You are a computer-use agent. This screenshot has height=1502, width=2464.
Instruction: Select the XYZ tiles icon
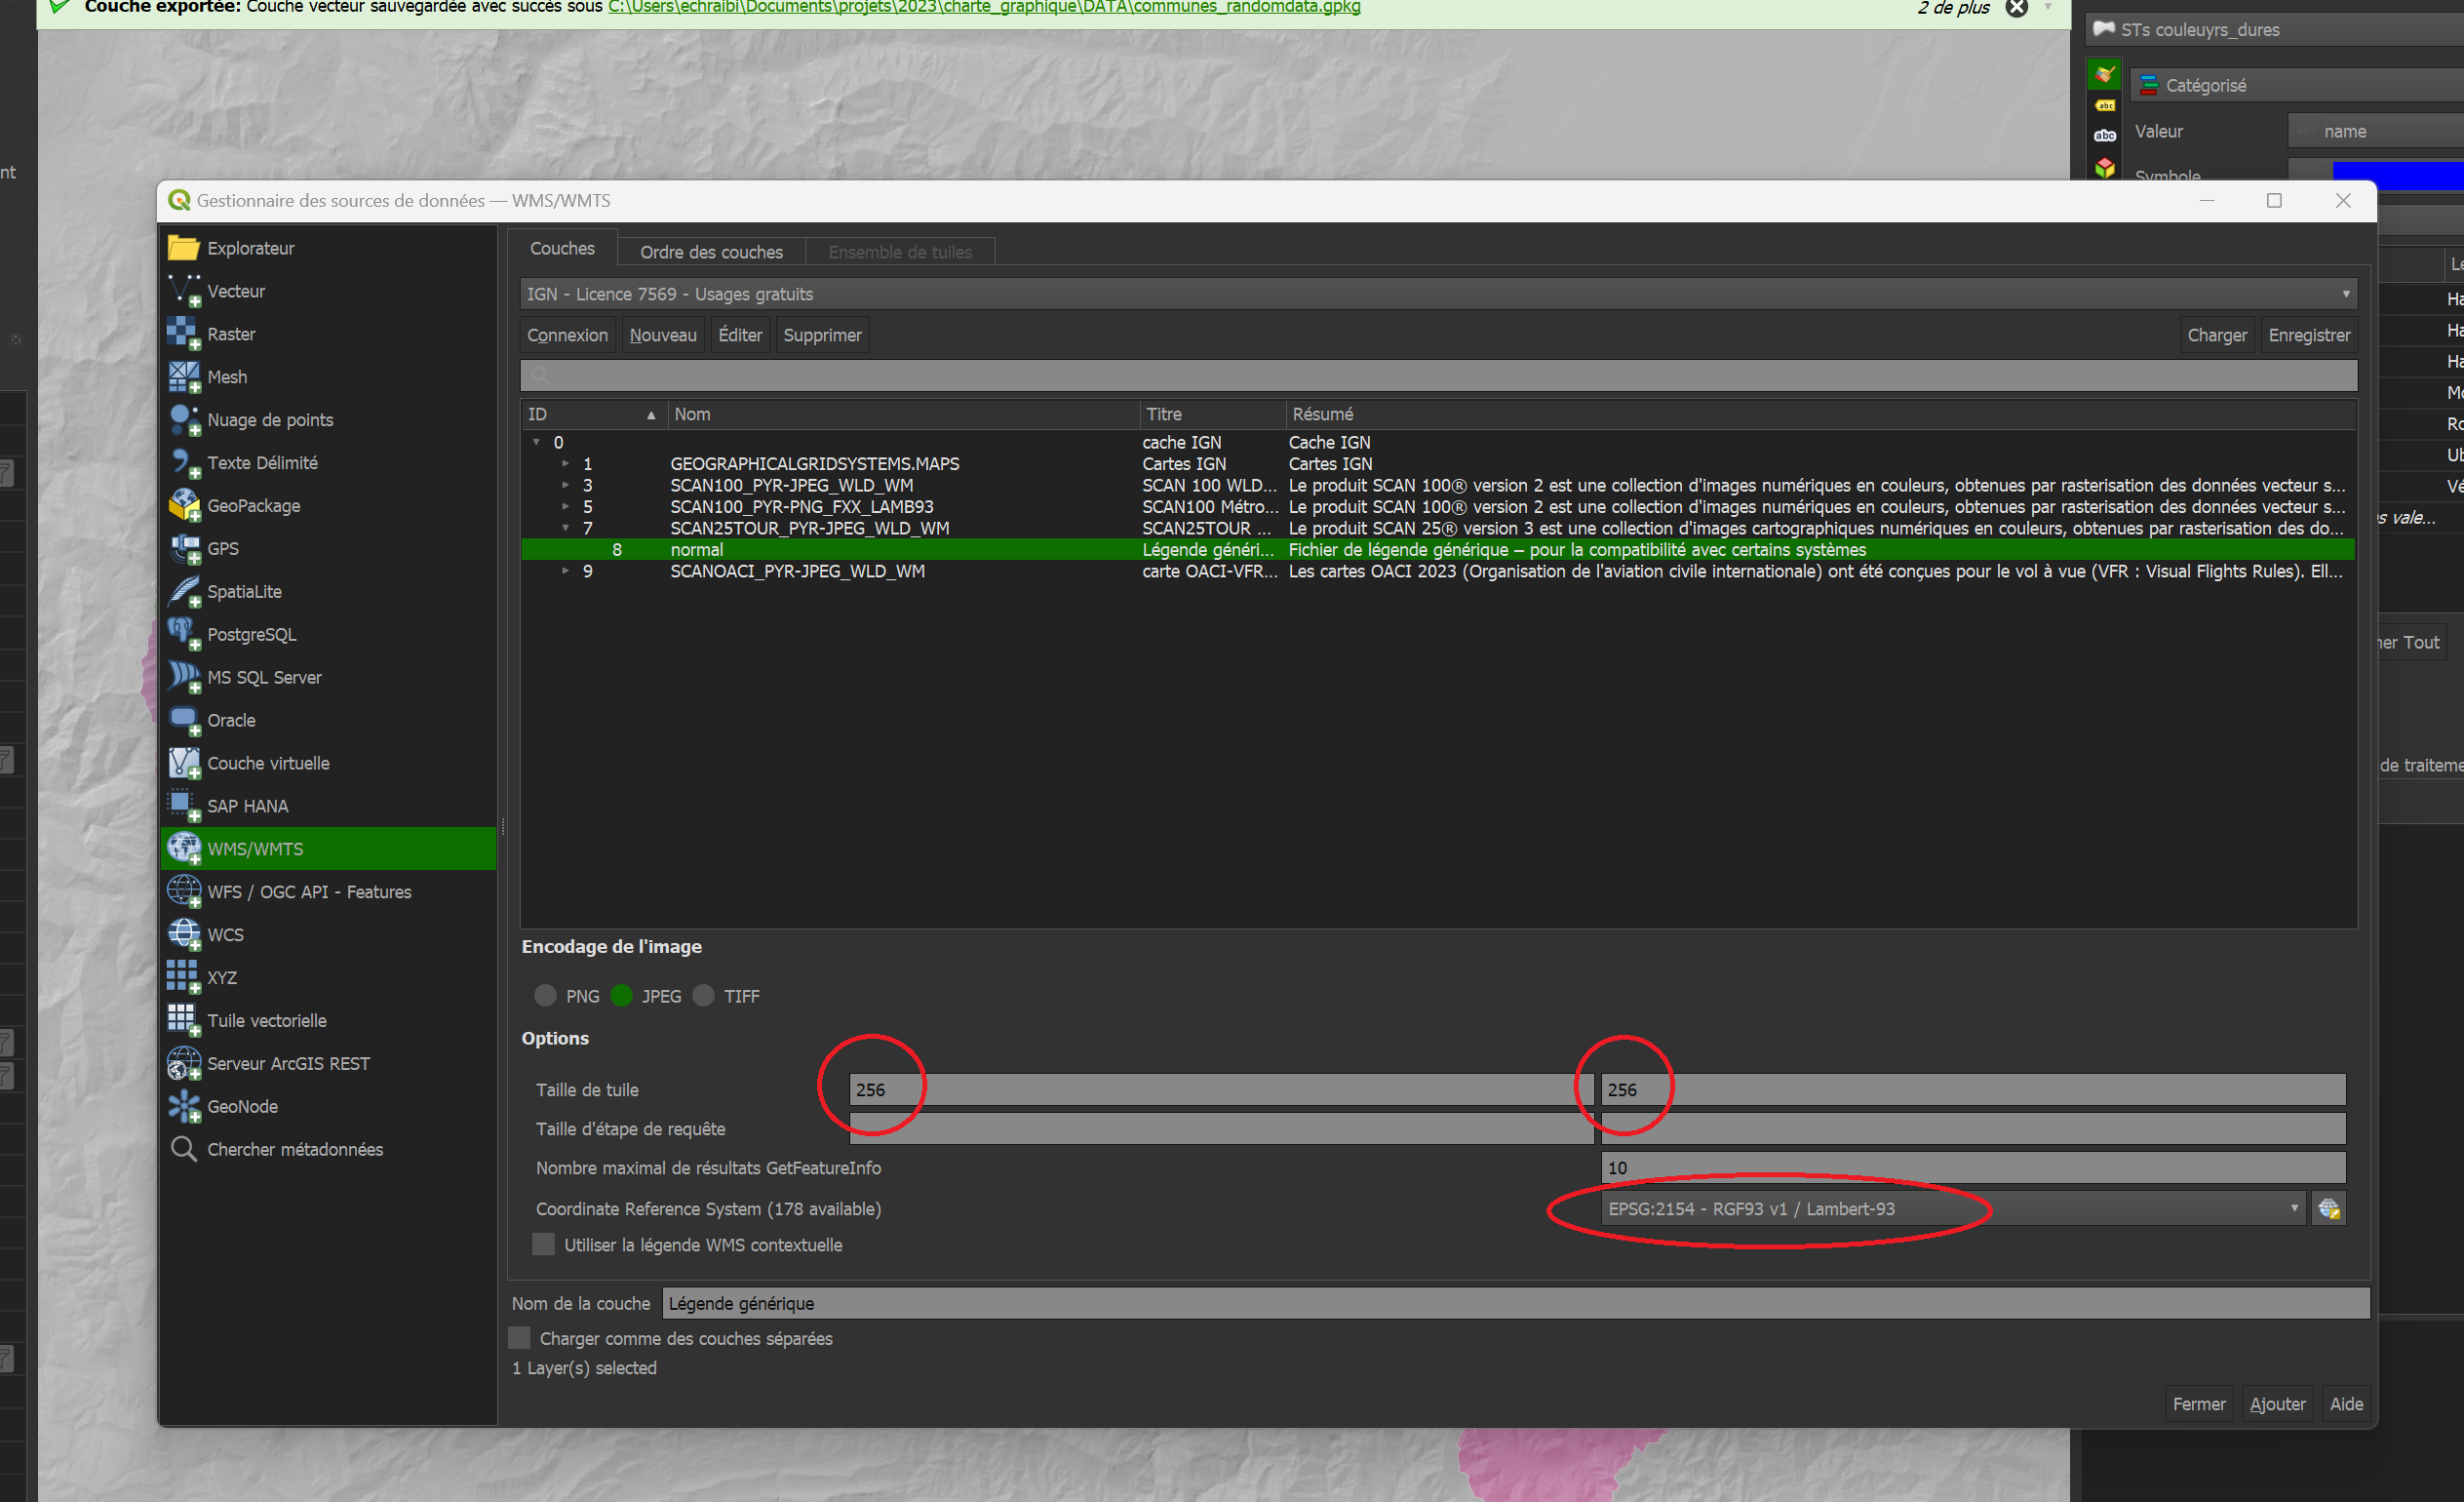tap(184, 978)
